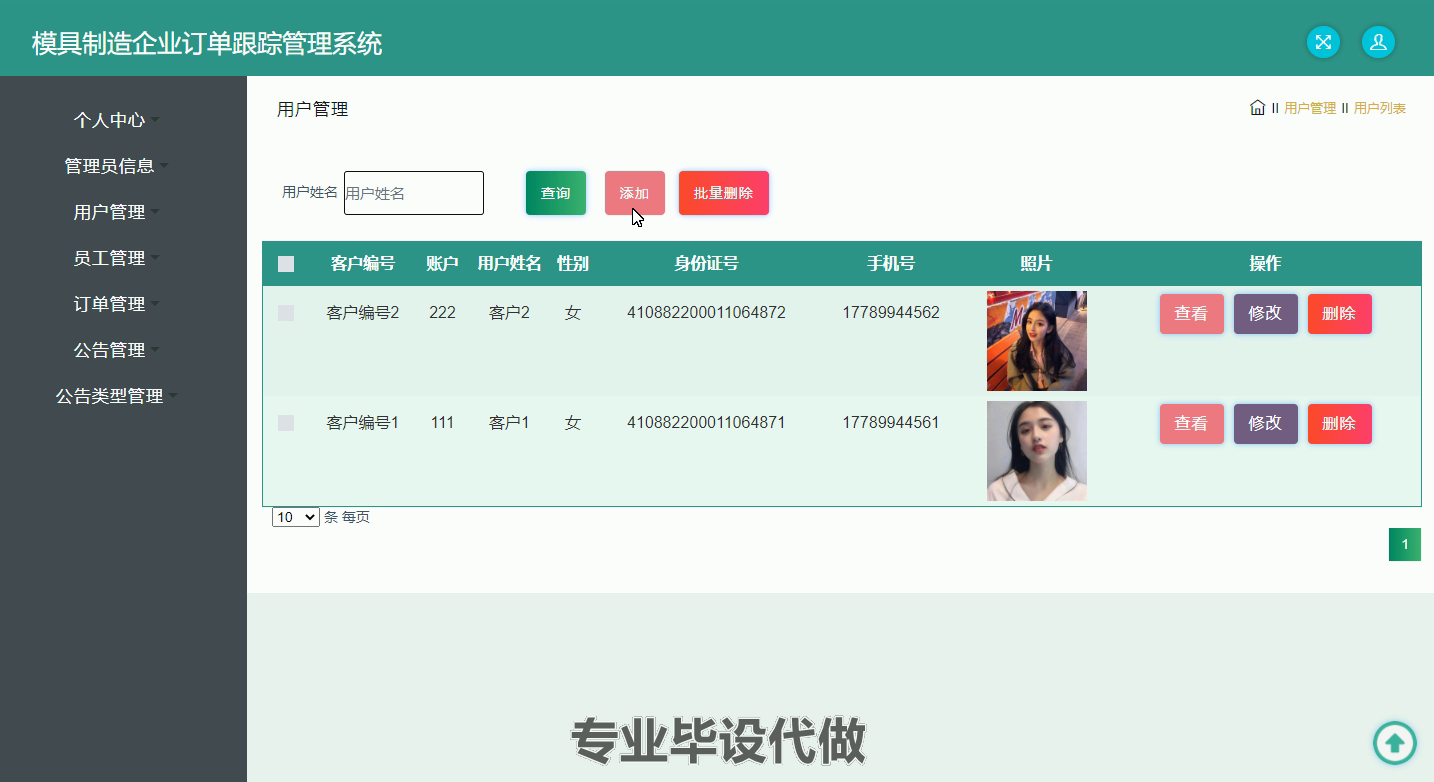
Task: Click 修改 for 客户1 row
Action: point(1265,424)
